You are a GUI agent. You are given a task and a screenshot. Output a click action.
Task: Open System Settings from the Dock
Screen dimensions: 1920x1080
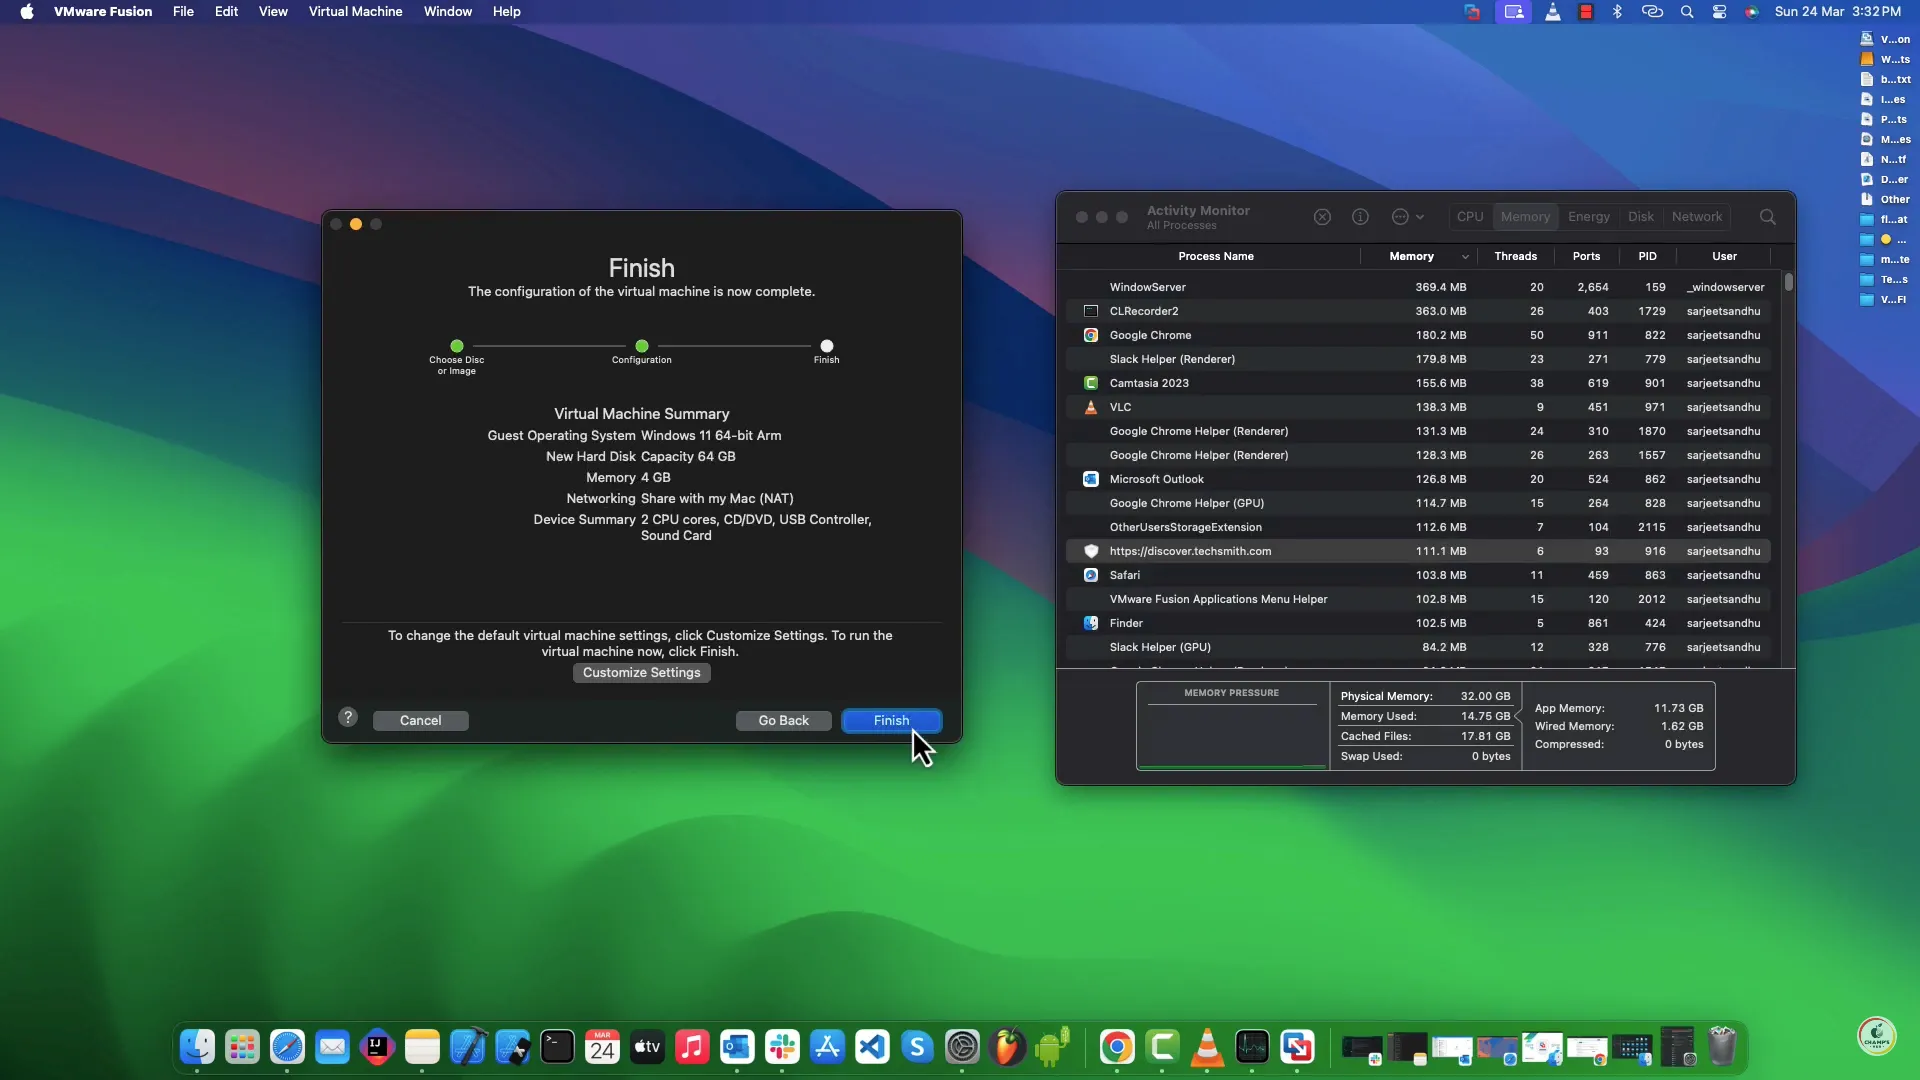[x=962, y=1047]
